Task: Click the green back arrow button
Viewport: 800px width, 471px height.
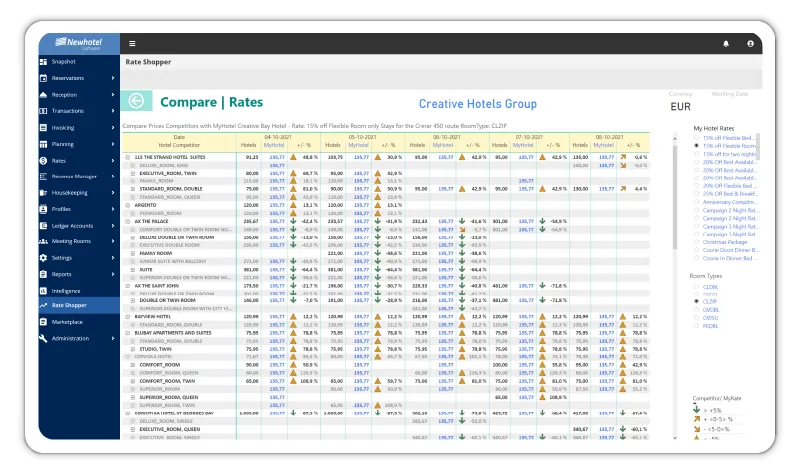Action: [137, 101]
